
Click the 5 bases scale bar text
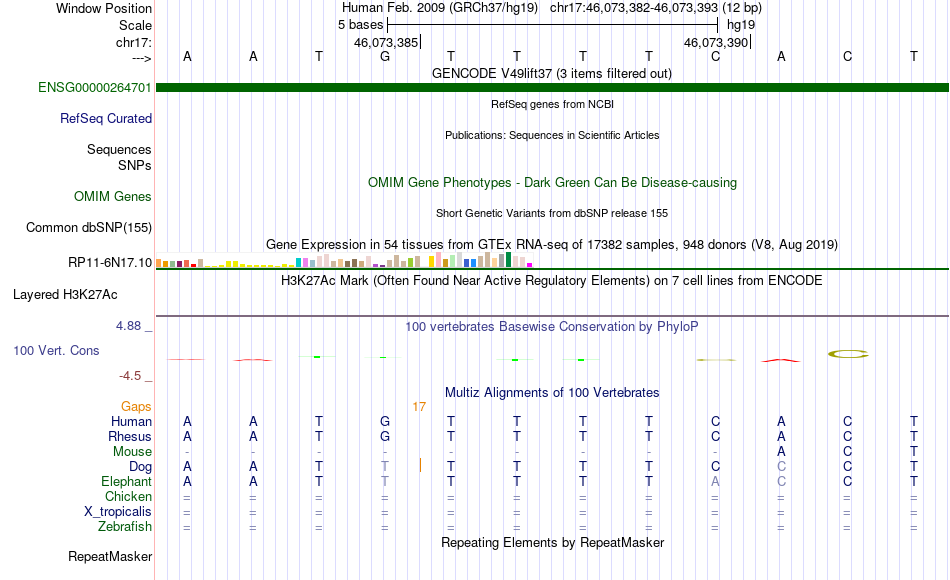[x=360, y=25]
